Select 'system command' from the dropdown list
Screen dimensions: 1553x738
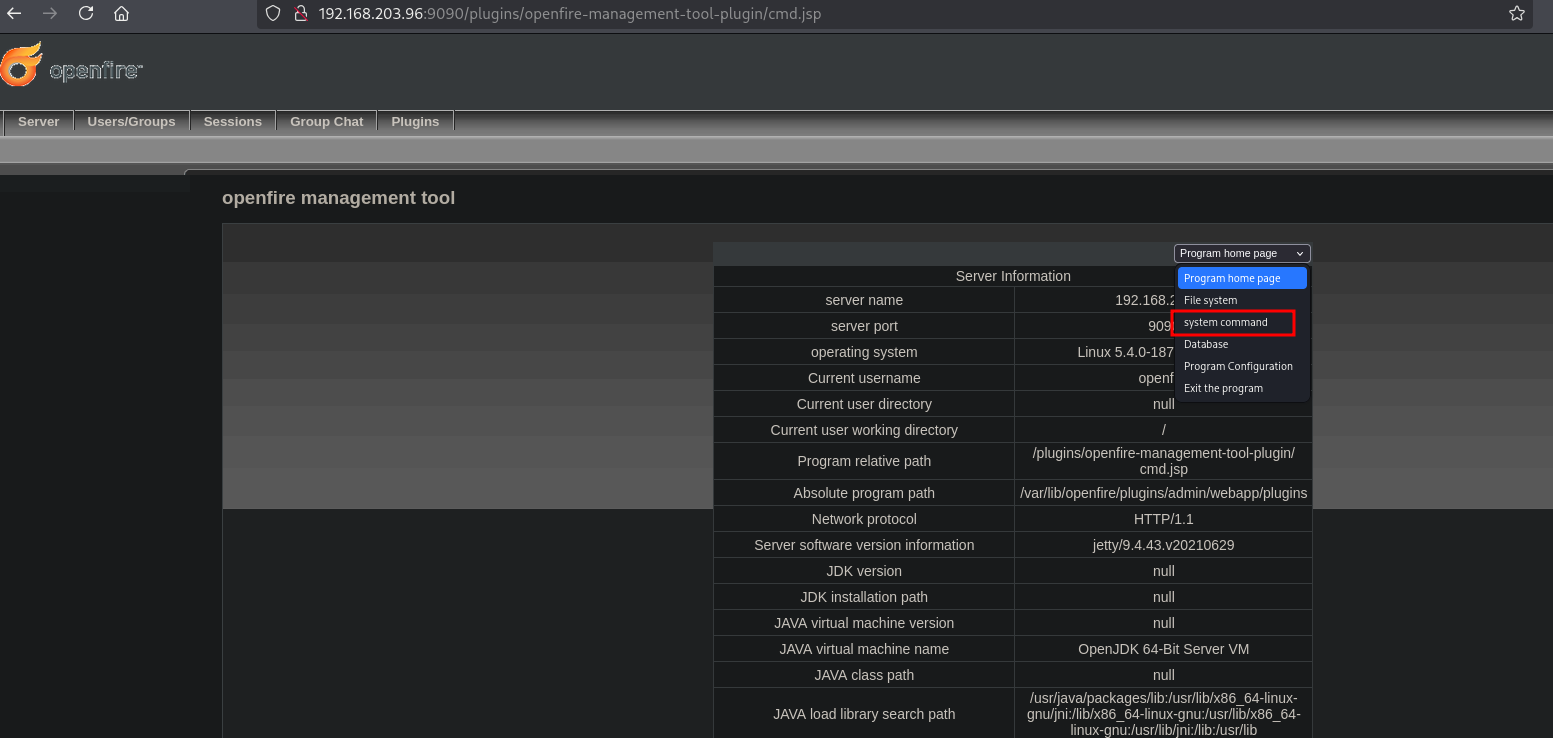(x=1225, y=323)
